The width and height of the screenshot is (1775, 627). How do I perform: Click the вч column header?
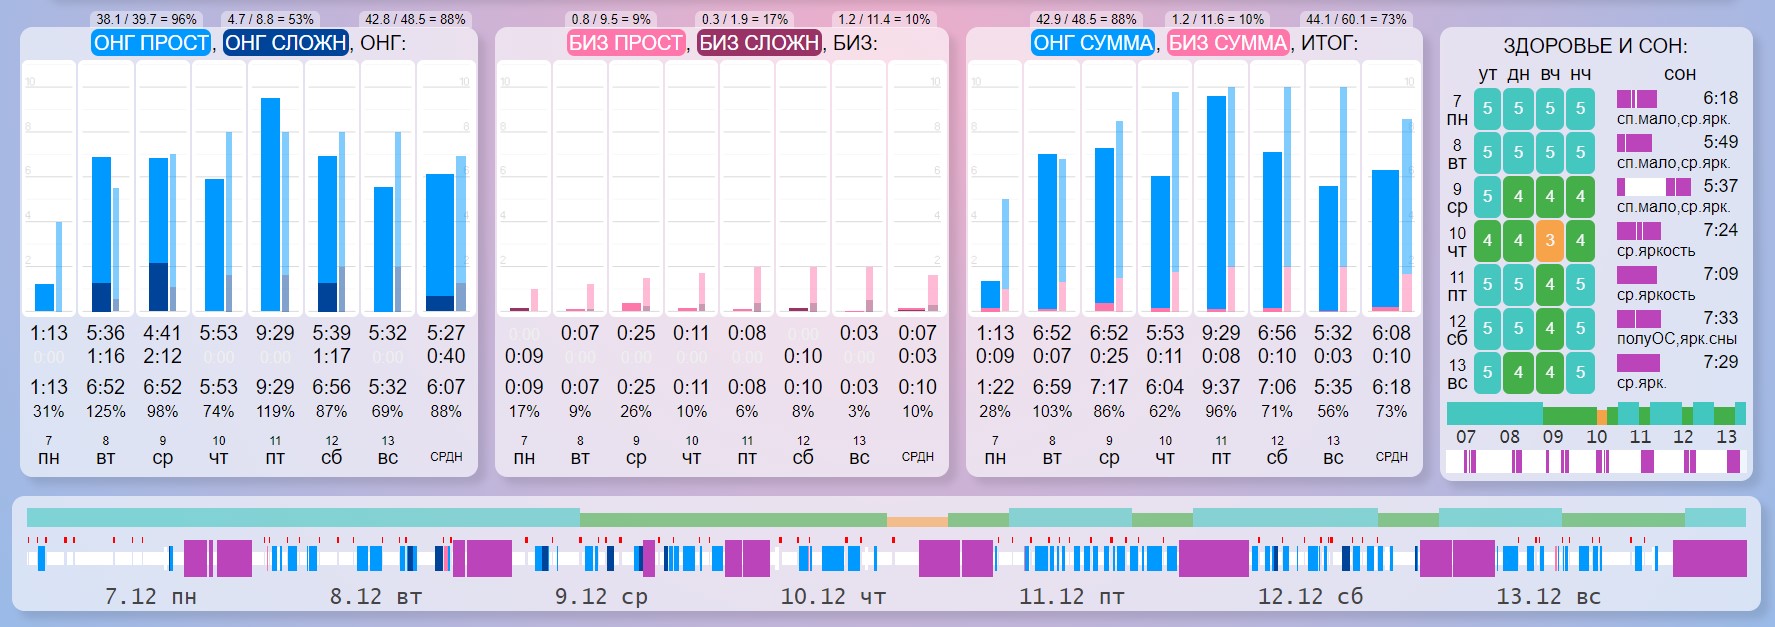pos(1550,74)
